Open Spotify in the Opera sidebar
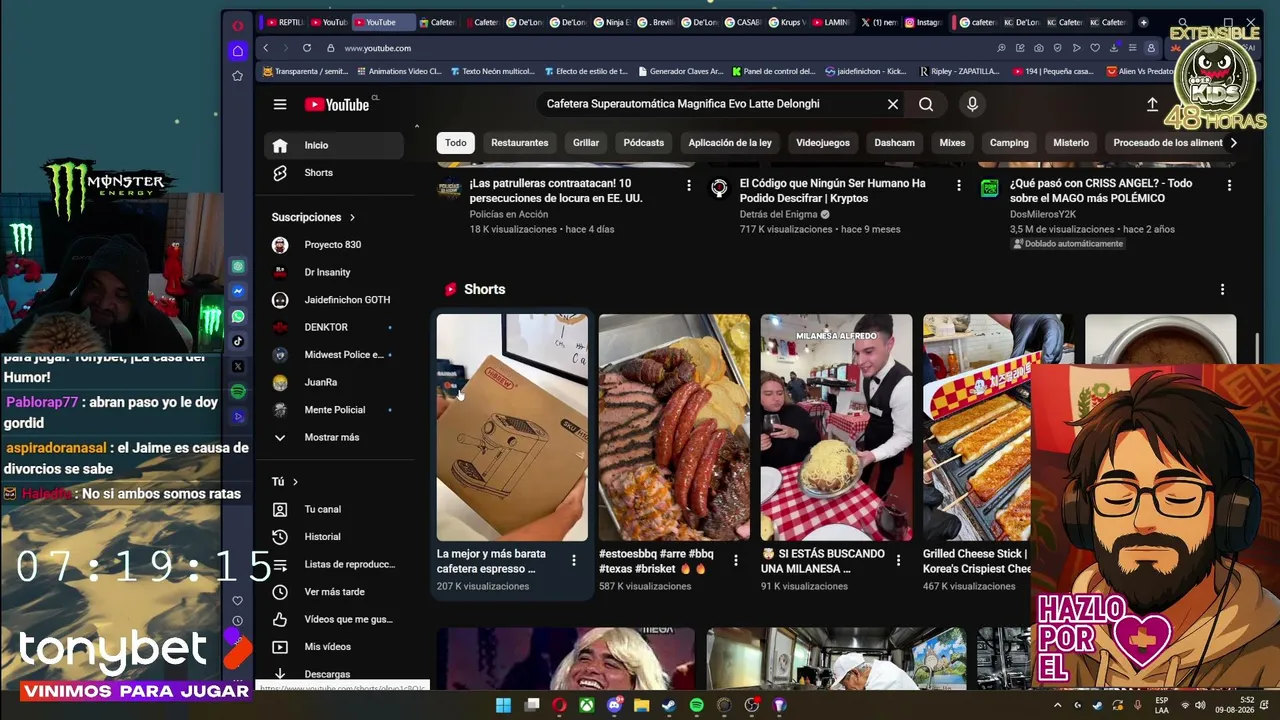This screenshot has height=720, width=1280. point(238,392)
